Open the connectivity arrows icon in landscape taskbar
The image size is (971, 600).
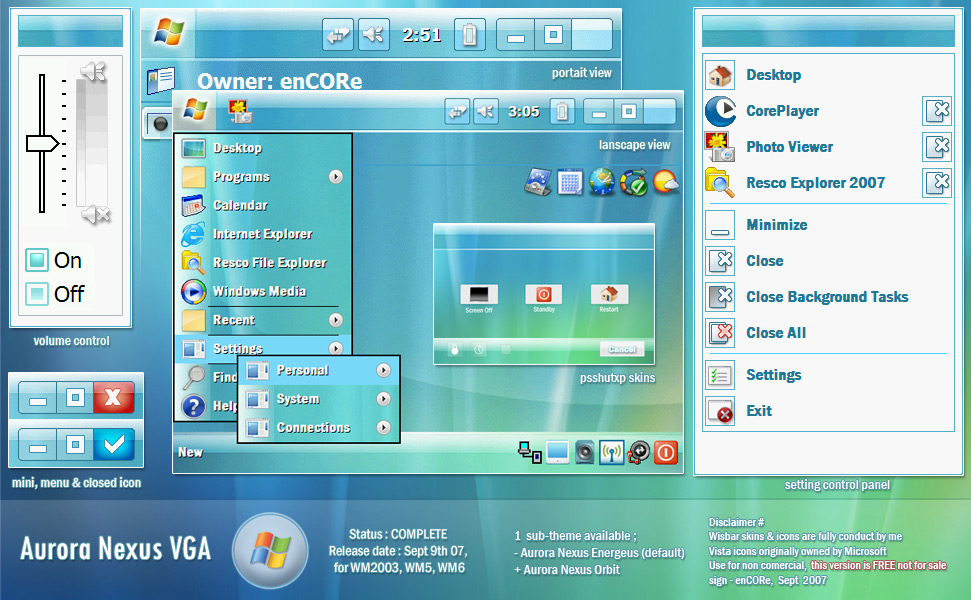tap(458, 112)
